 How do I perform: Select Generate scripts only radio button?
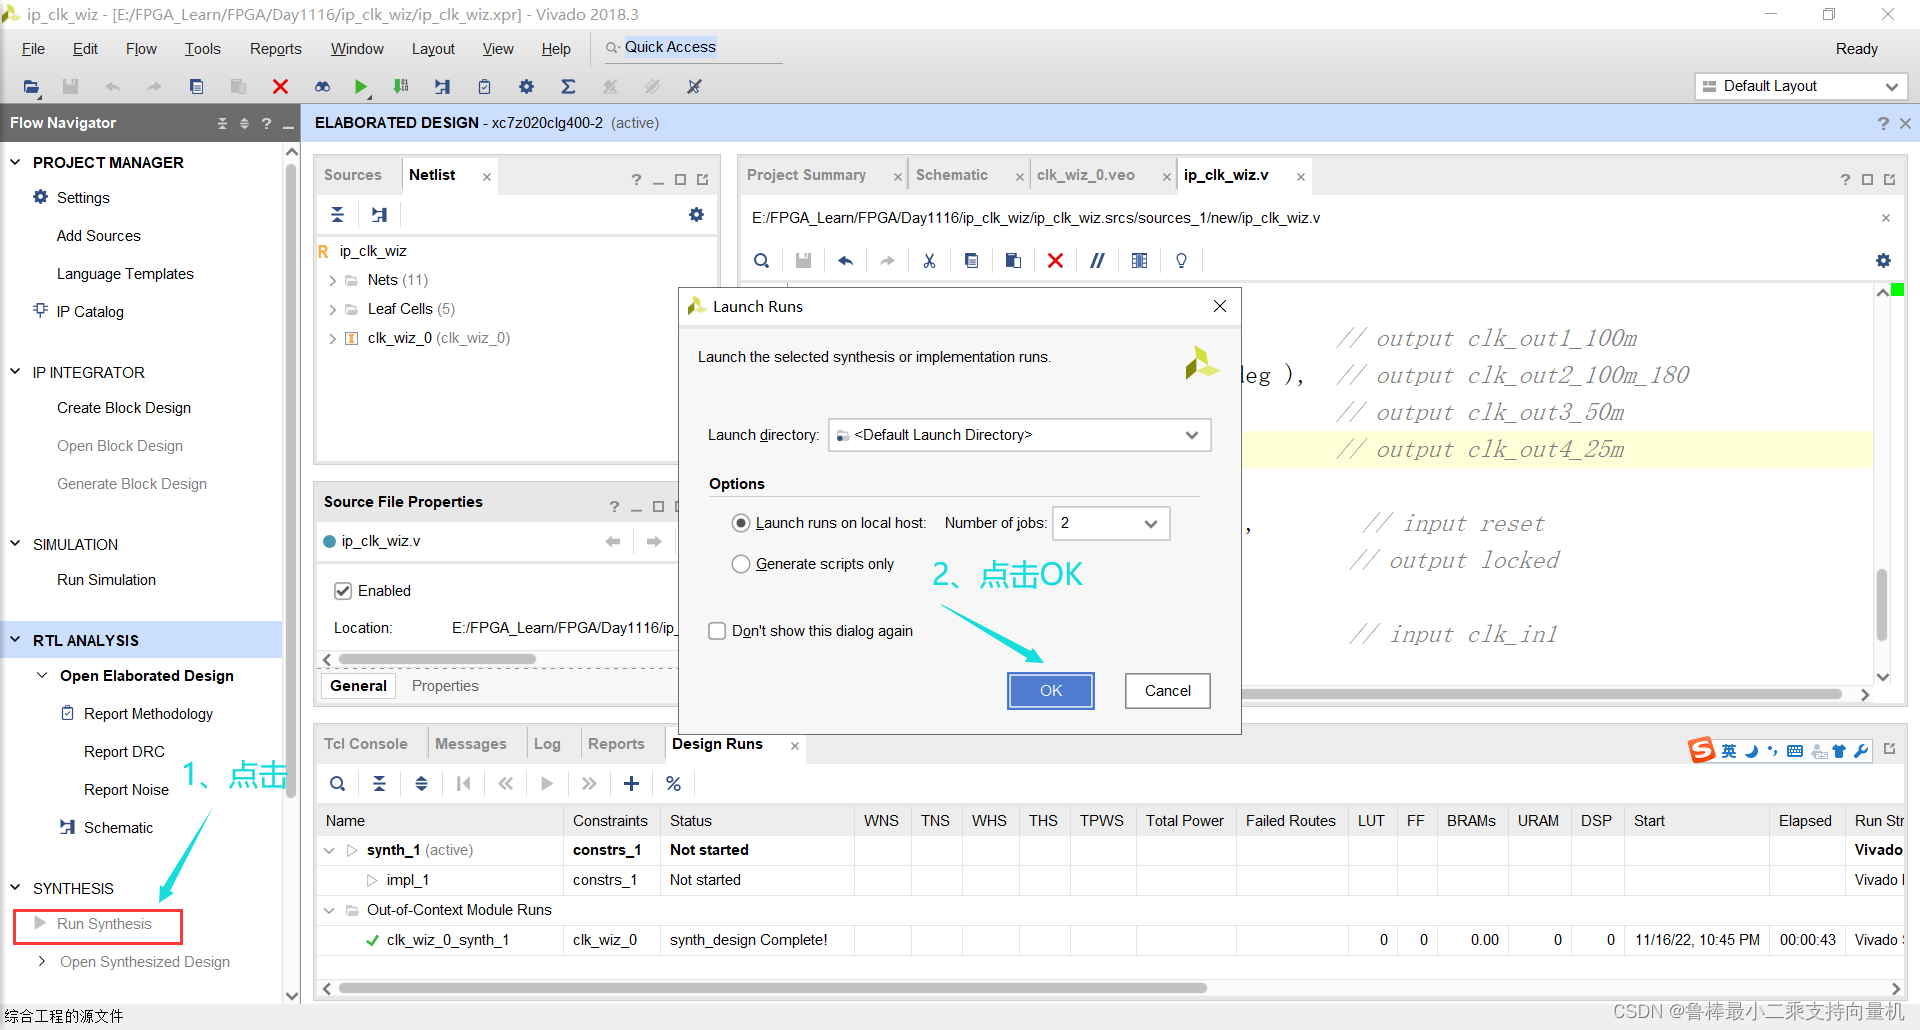pos(741,564)
